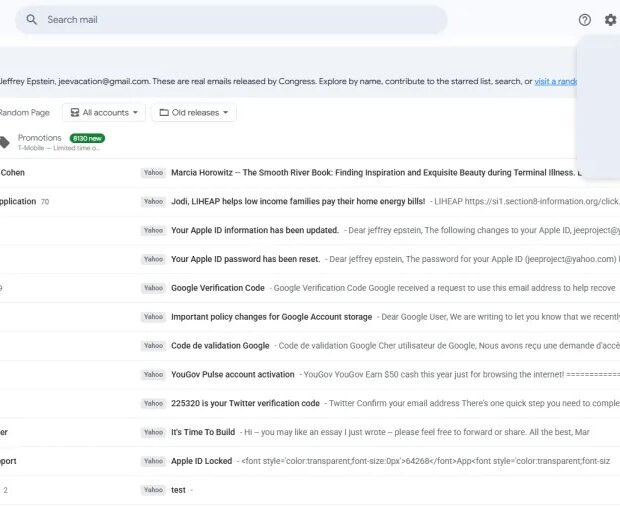The height and width of the screenshot is (506, 620).
Task: Click sender 'Cohen' in first email row
Action: click(x=13, y=173)
